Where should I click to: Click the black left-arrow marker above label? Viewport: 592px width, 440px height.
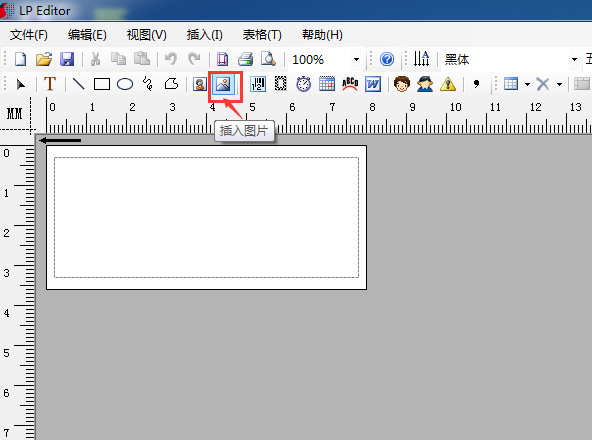[60, 140]
